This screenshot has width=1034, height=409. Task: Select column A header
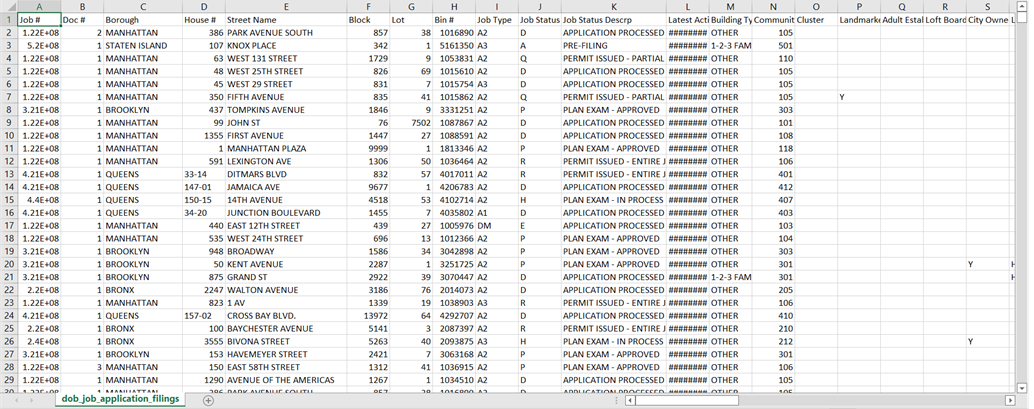click(x=40, y=7)
